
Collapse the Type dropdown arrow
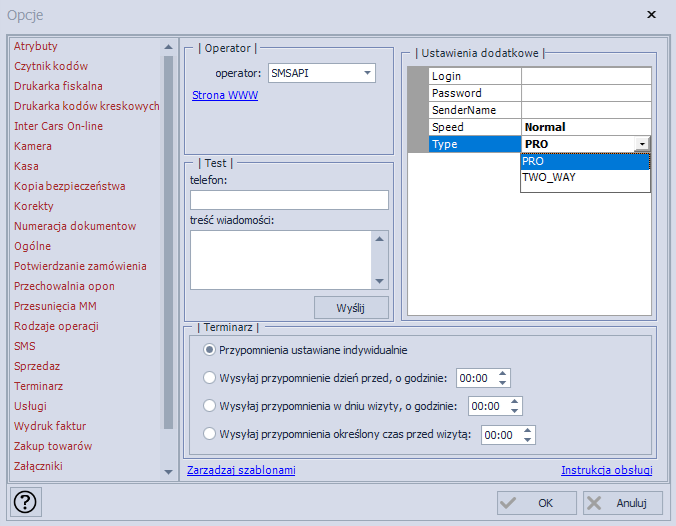pyautogui.click(x=641, y=144)
